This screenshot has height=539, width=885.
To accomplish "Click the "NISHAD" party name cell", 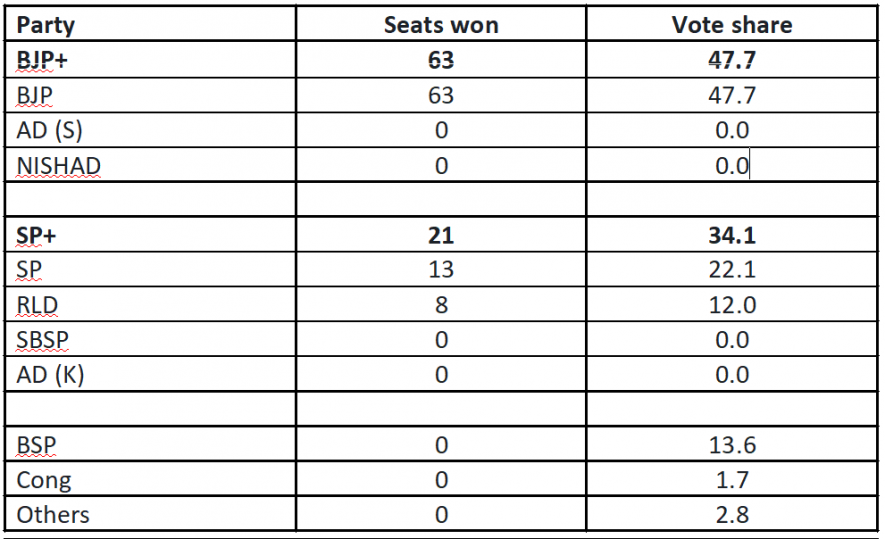I will pyautogui.click(x=59, y=166).
